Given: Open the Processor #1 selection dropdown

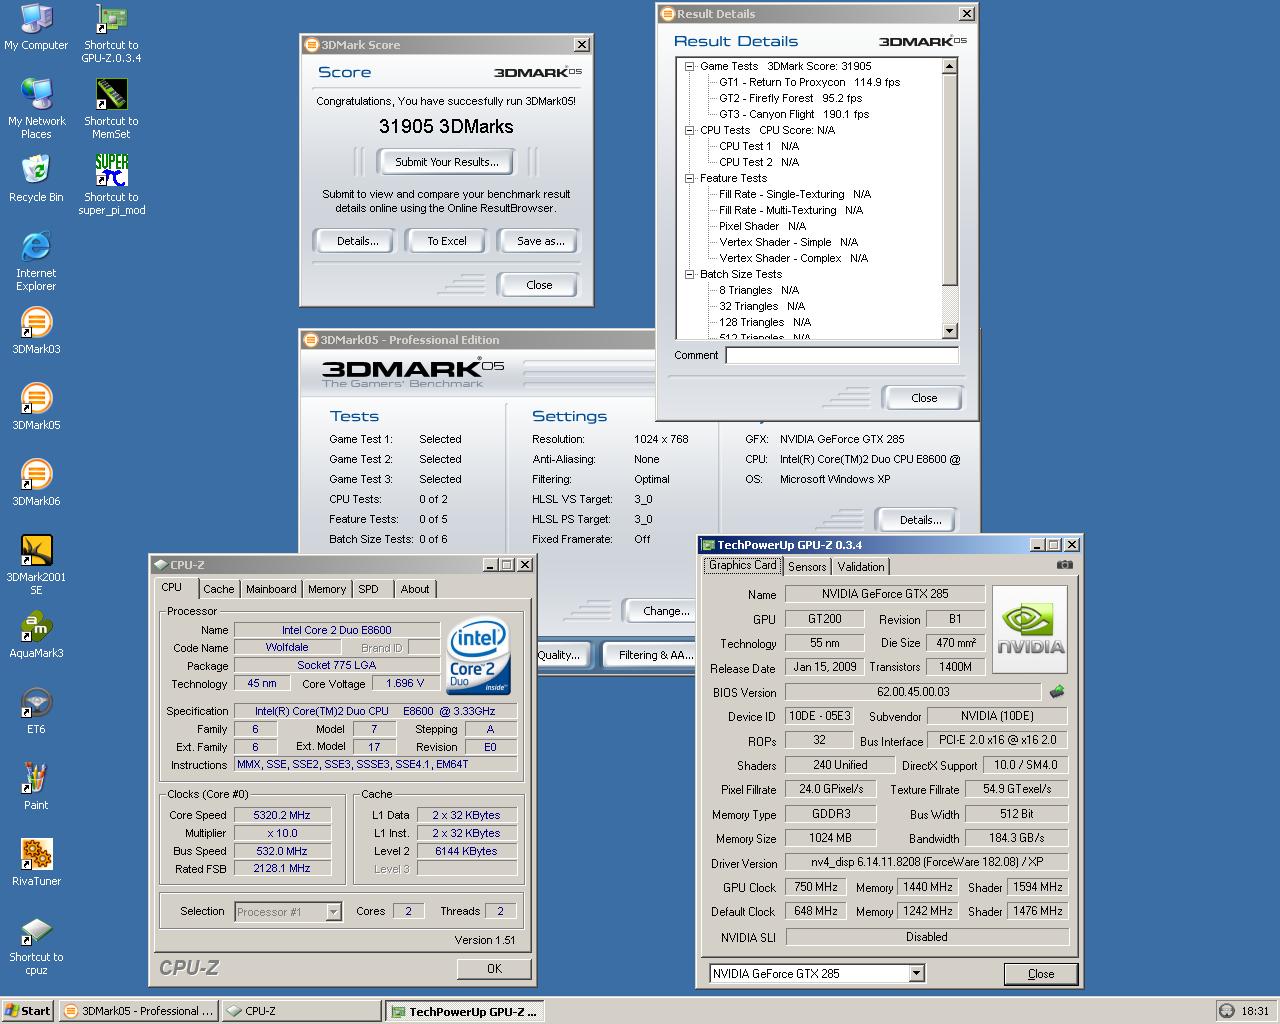Looking at the screenshot, I should point(334,912).
